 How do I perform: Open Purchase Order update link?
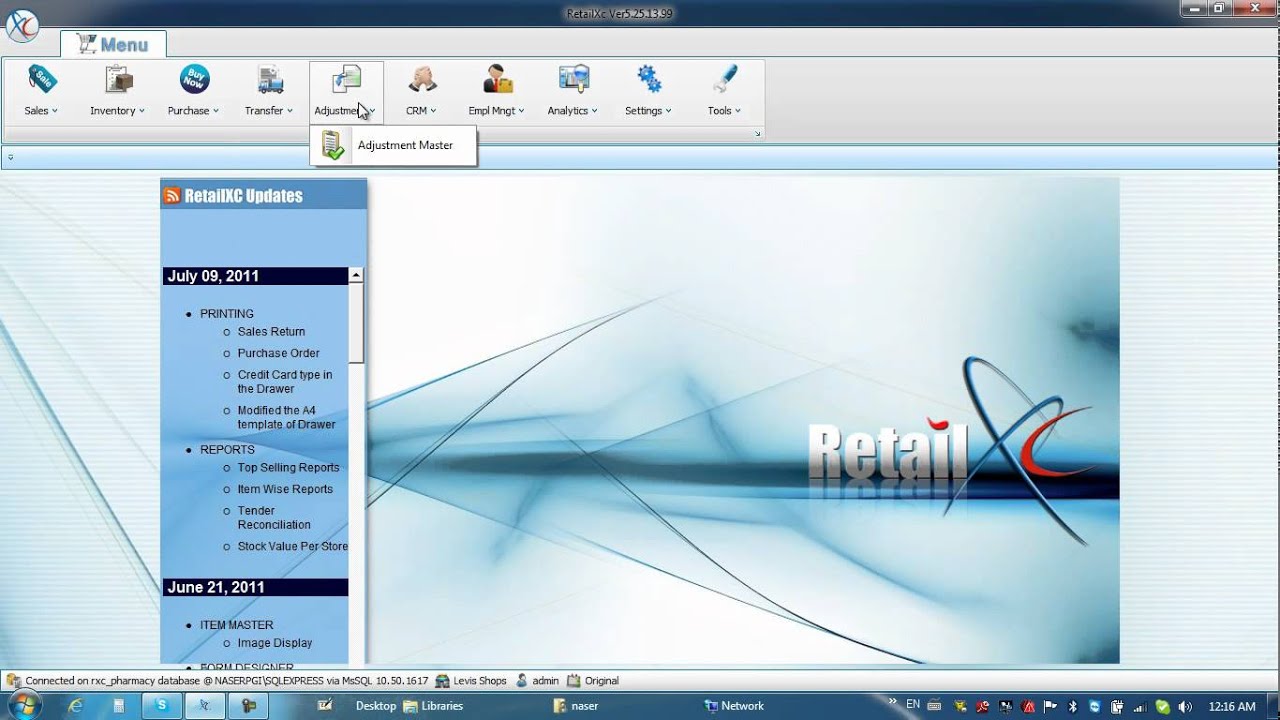[x=279, y=353]
